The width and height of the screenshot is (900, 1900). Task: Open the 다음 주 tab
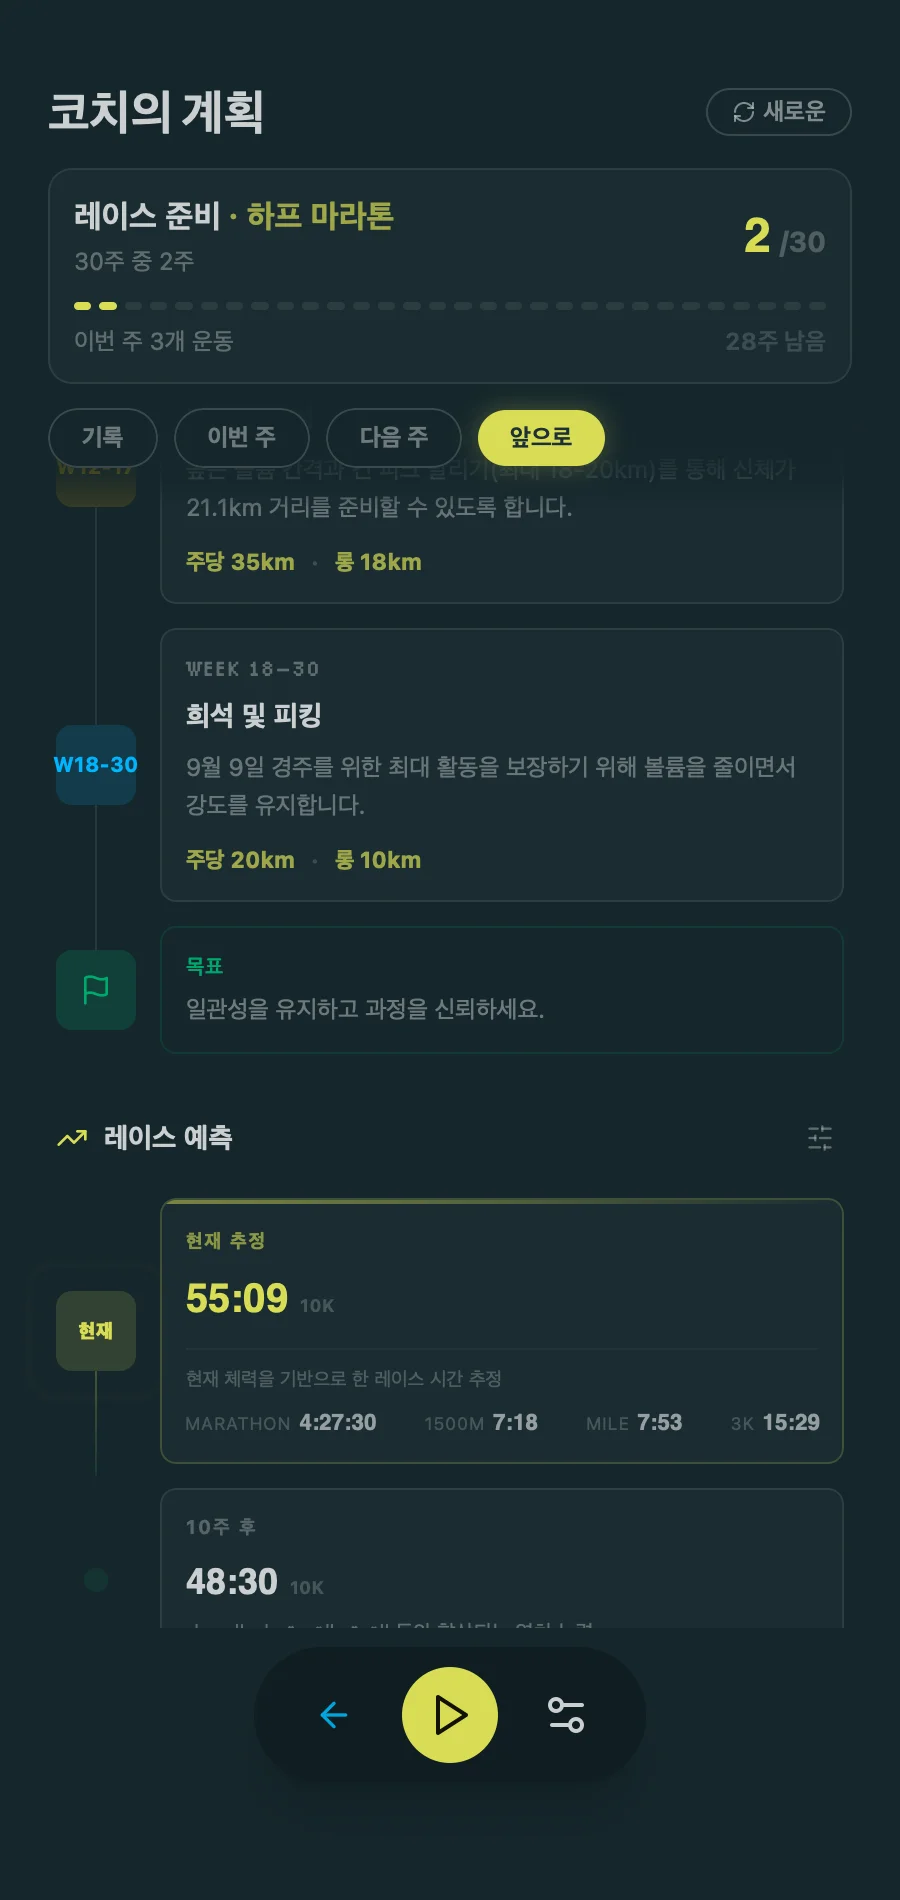[x=394, y=437]
